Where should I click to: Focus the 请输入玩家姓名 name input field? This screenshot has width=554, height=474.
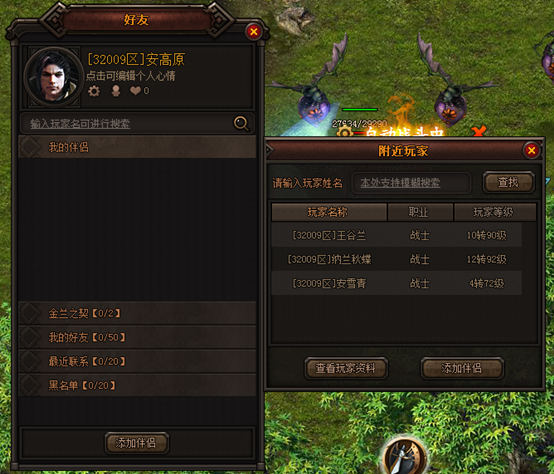[411, 183]
